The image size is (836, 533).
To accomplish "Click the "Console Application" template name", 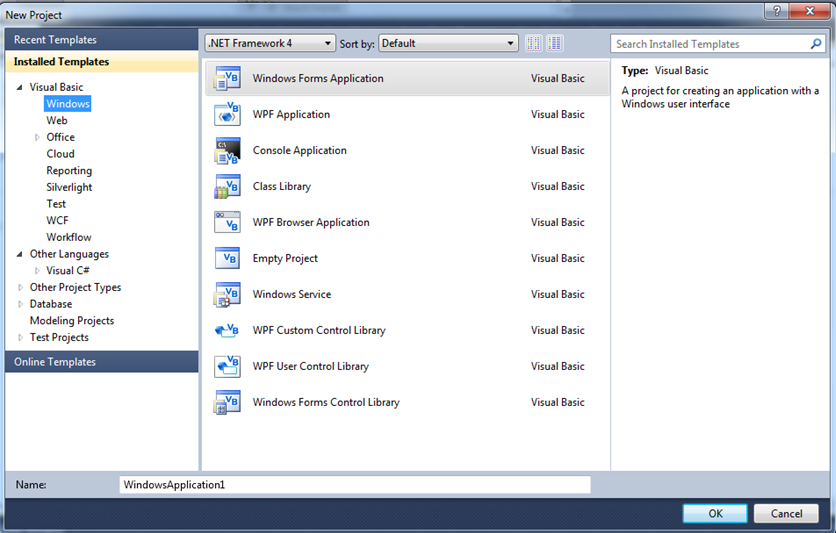I will pyautogui.click(x=300, y=150).
